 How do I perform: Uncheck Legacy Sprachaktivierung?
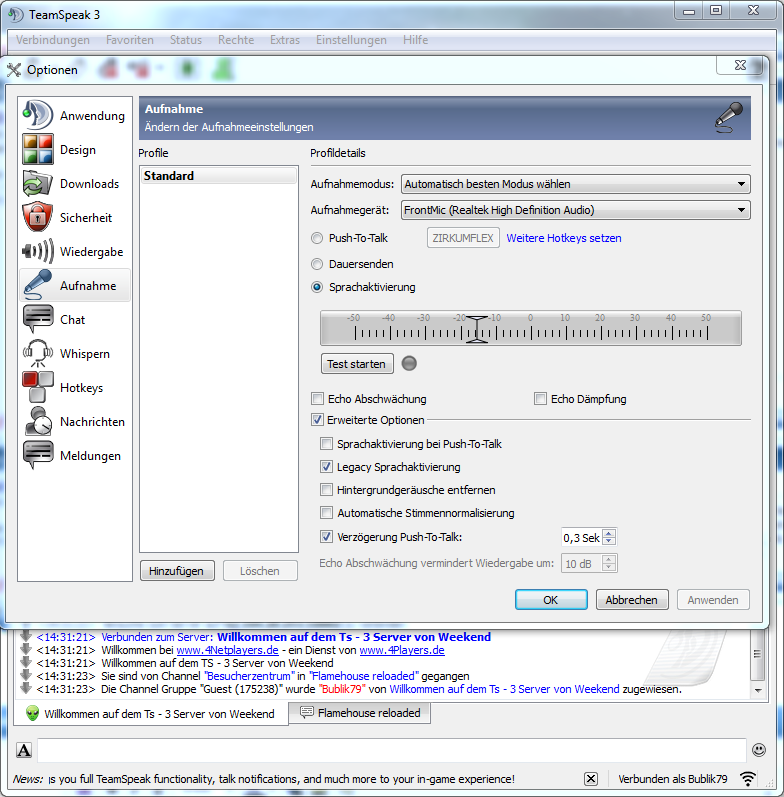[326, 467]
